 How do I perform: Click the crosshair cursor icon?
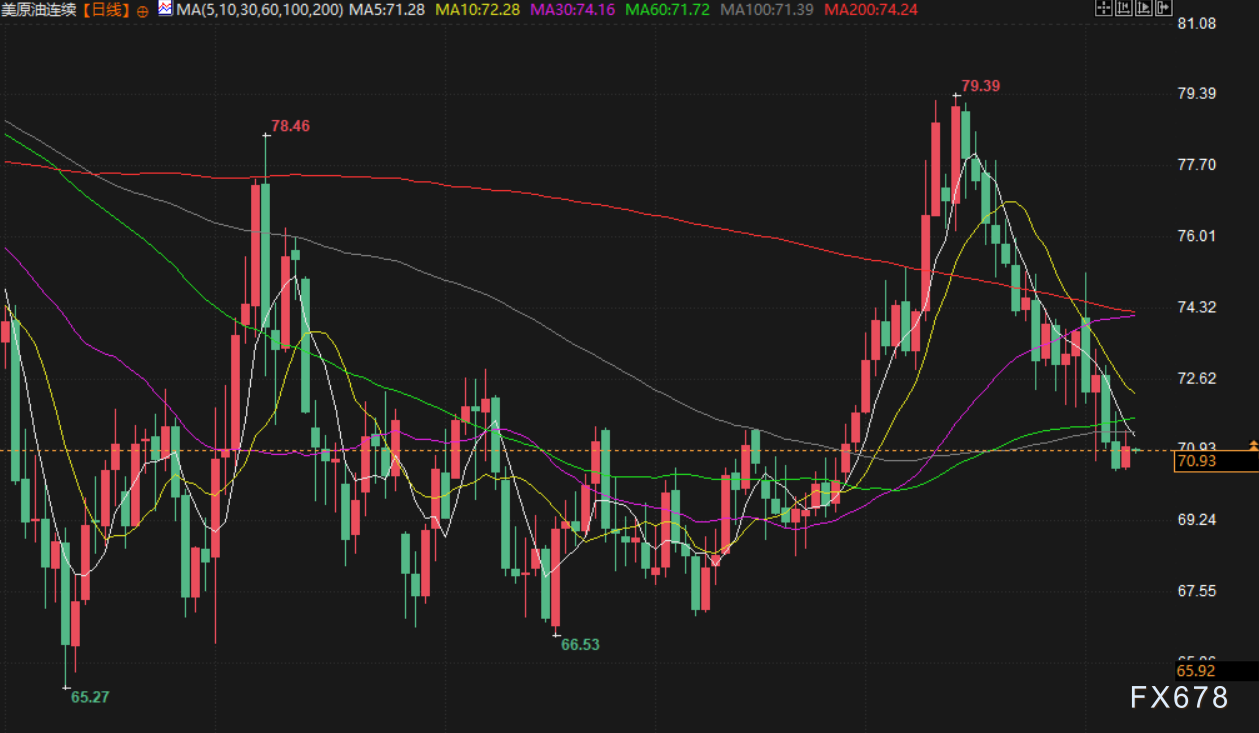tap(1104, 9)
